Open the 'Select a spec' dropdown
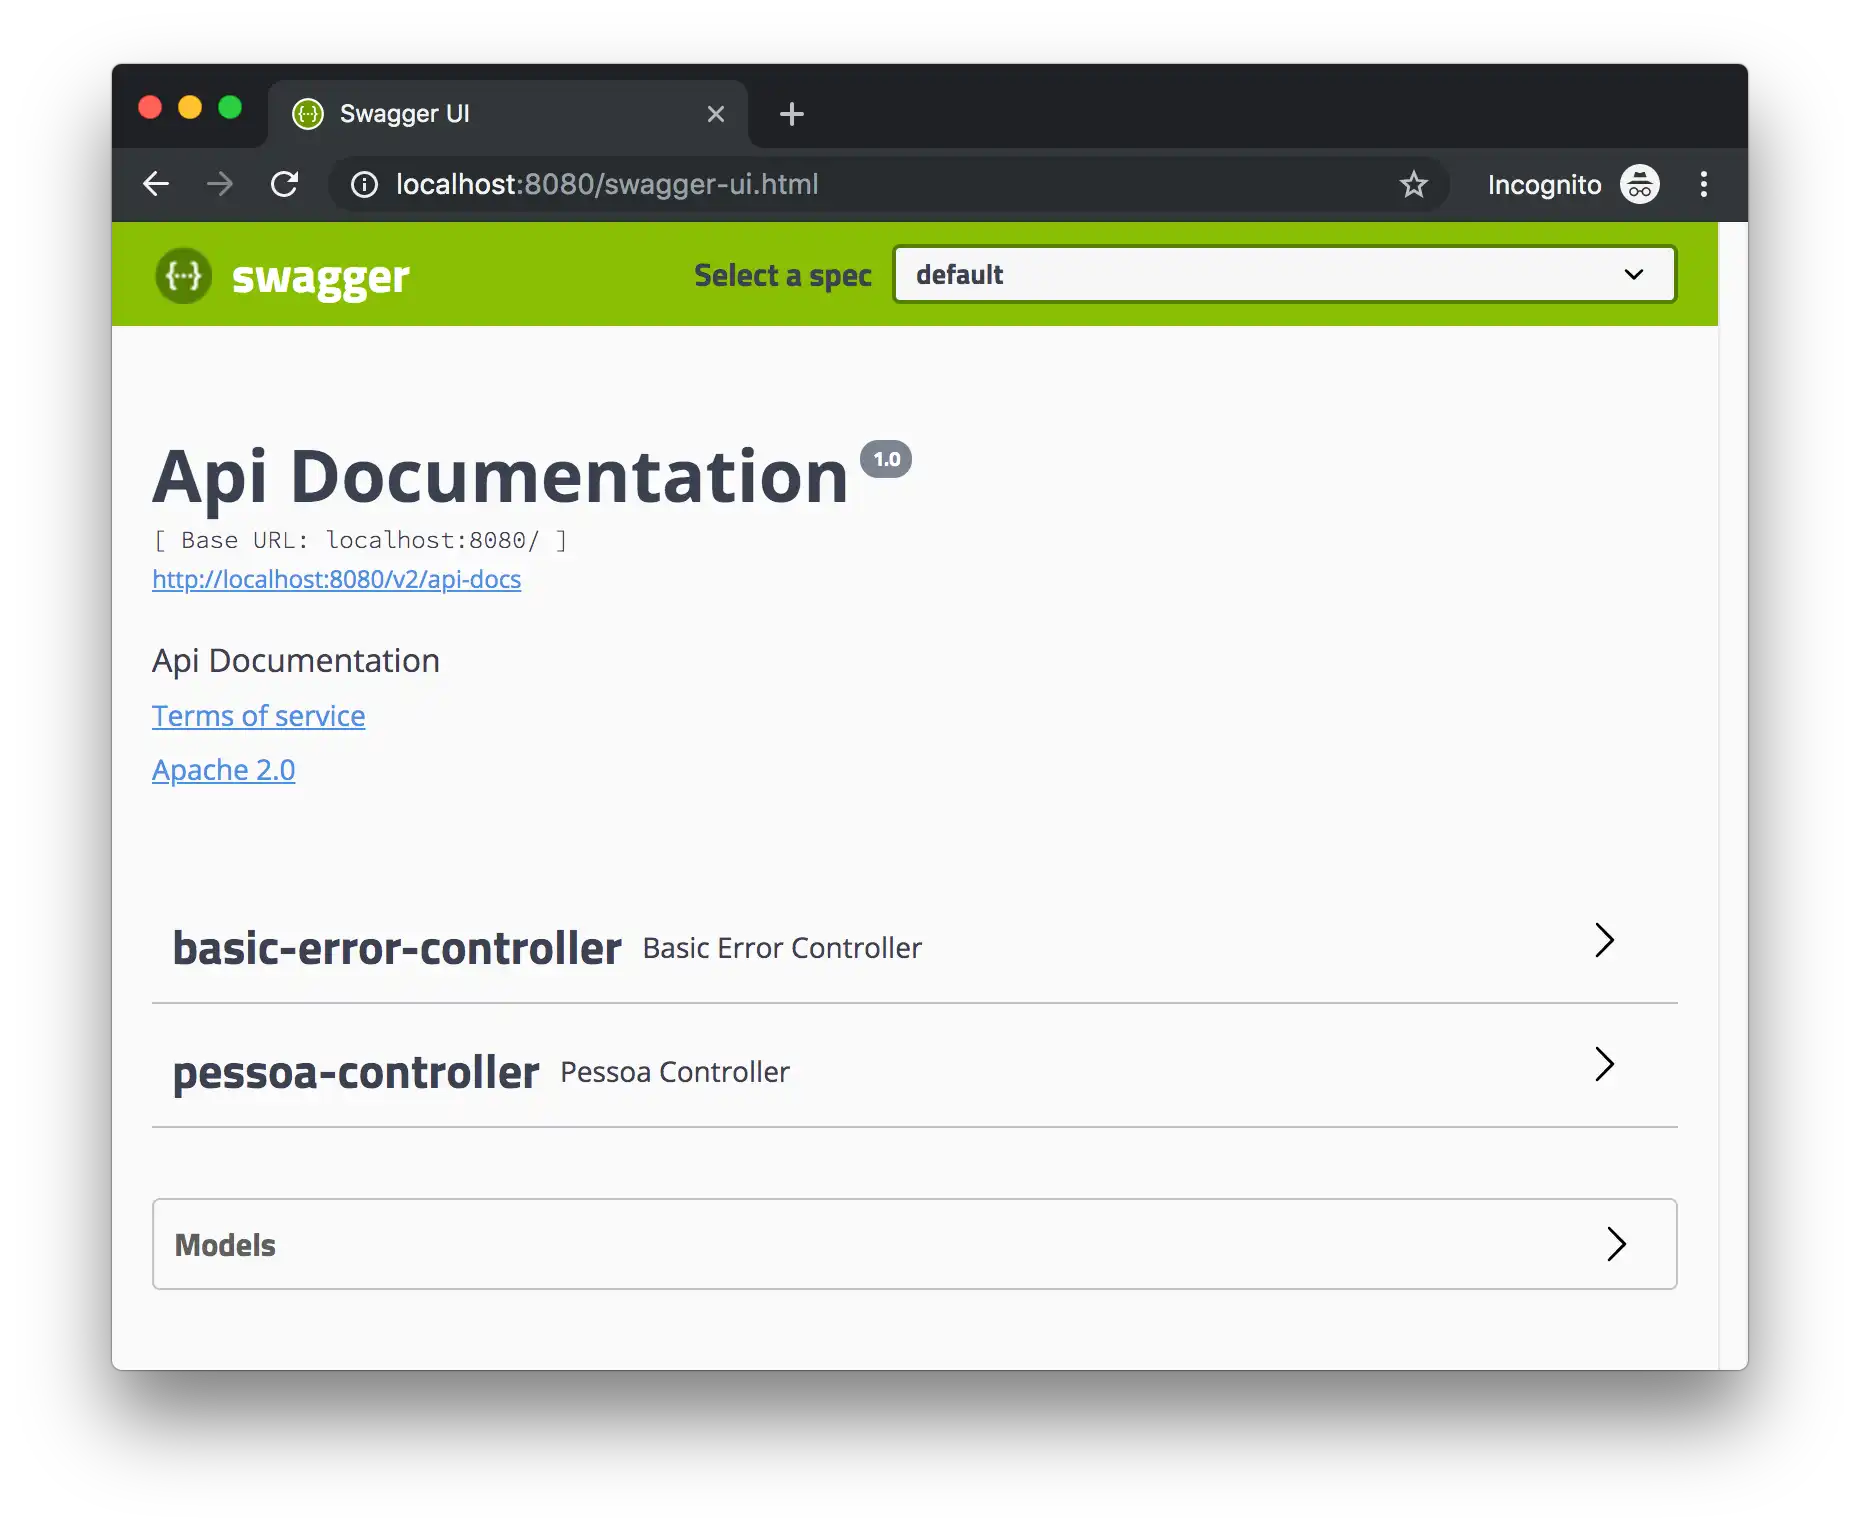This screenshot has height=1530, width=1860. click(1283, 274)
